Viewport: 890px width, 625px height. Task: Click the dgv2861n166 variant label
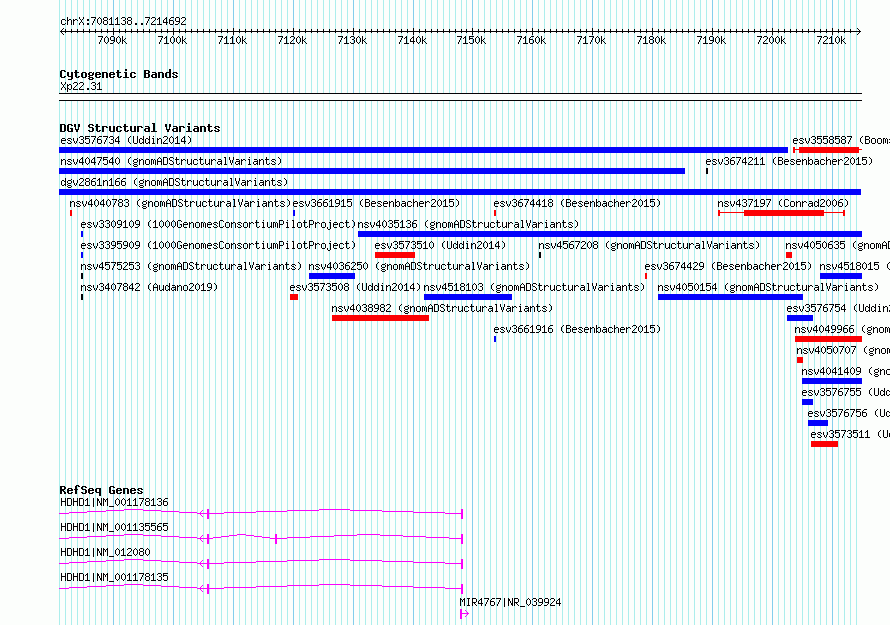point(174,182)
